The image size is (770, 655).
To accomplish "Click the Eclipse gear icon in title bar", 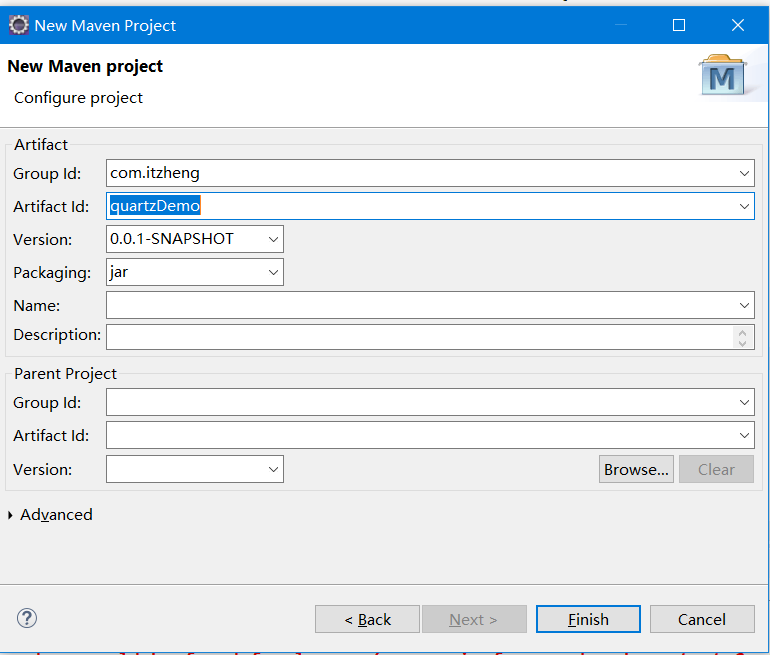I will pyautogui.click(x=19, y=25).
